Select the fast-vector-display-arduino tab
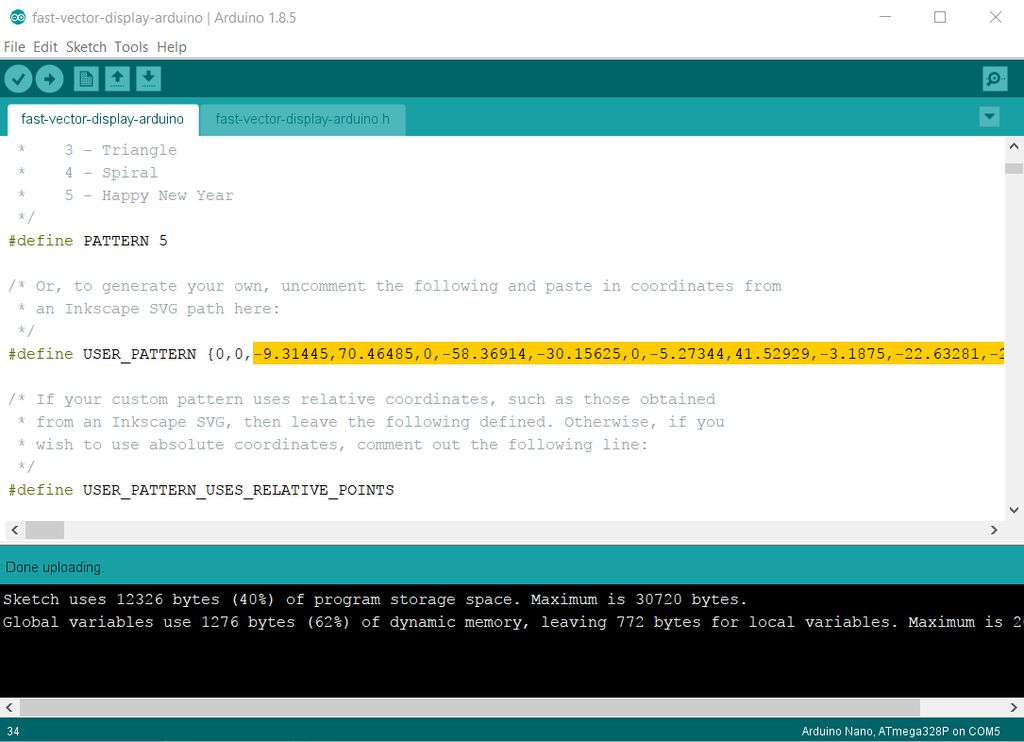The image size is (1024, 742). tap(103, 120)
